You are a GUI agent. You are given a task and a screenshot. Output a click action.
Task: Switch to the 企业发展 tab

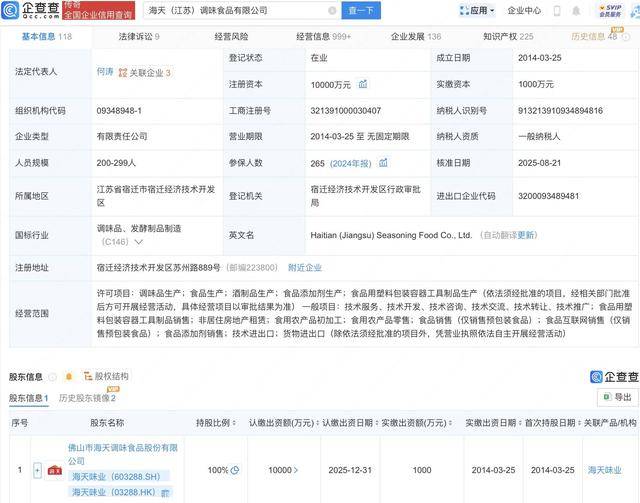416,37
